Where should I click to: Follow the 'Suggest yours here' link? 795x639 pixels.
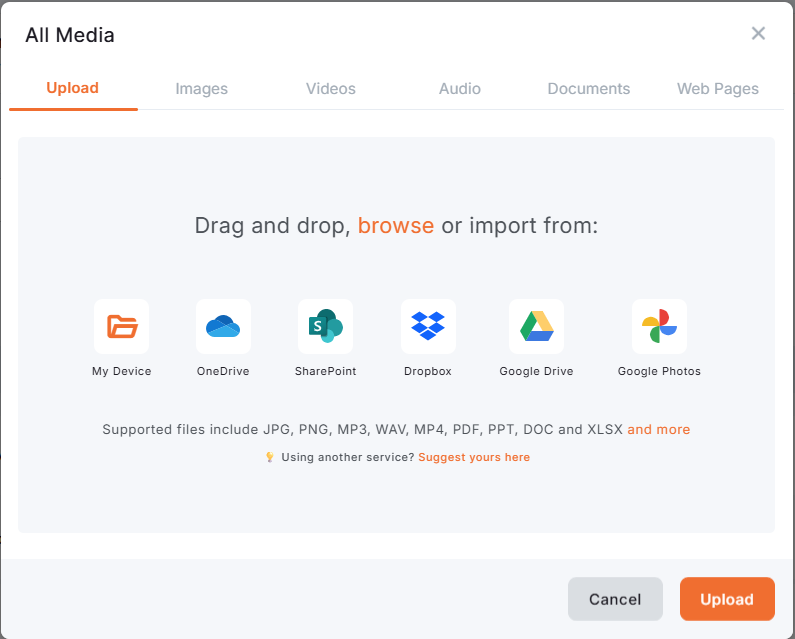click(474, 457)
